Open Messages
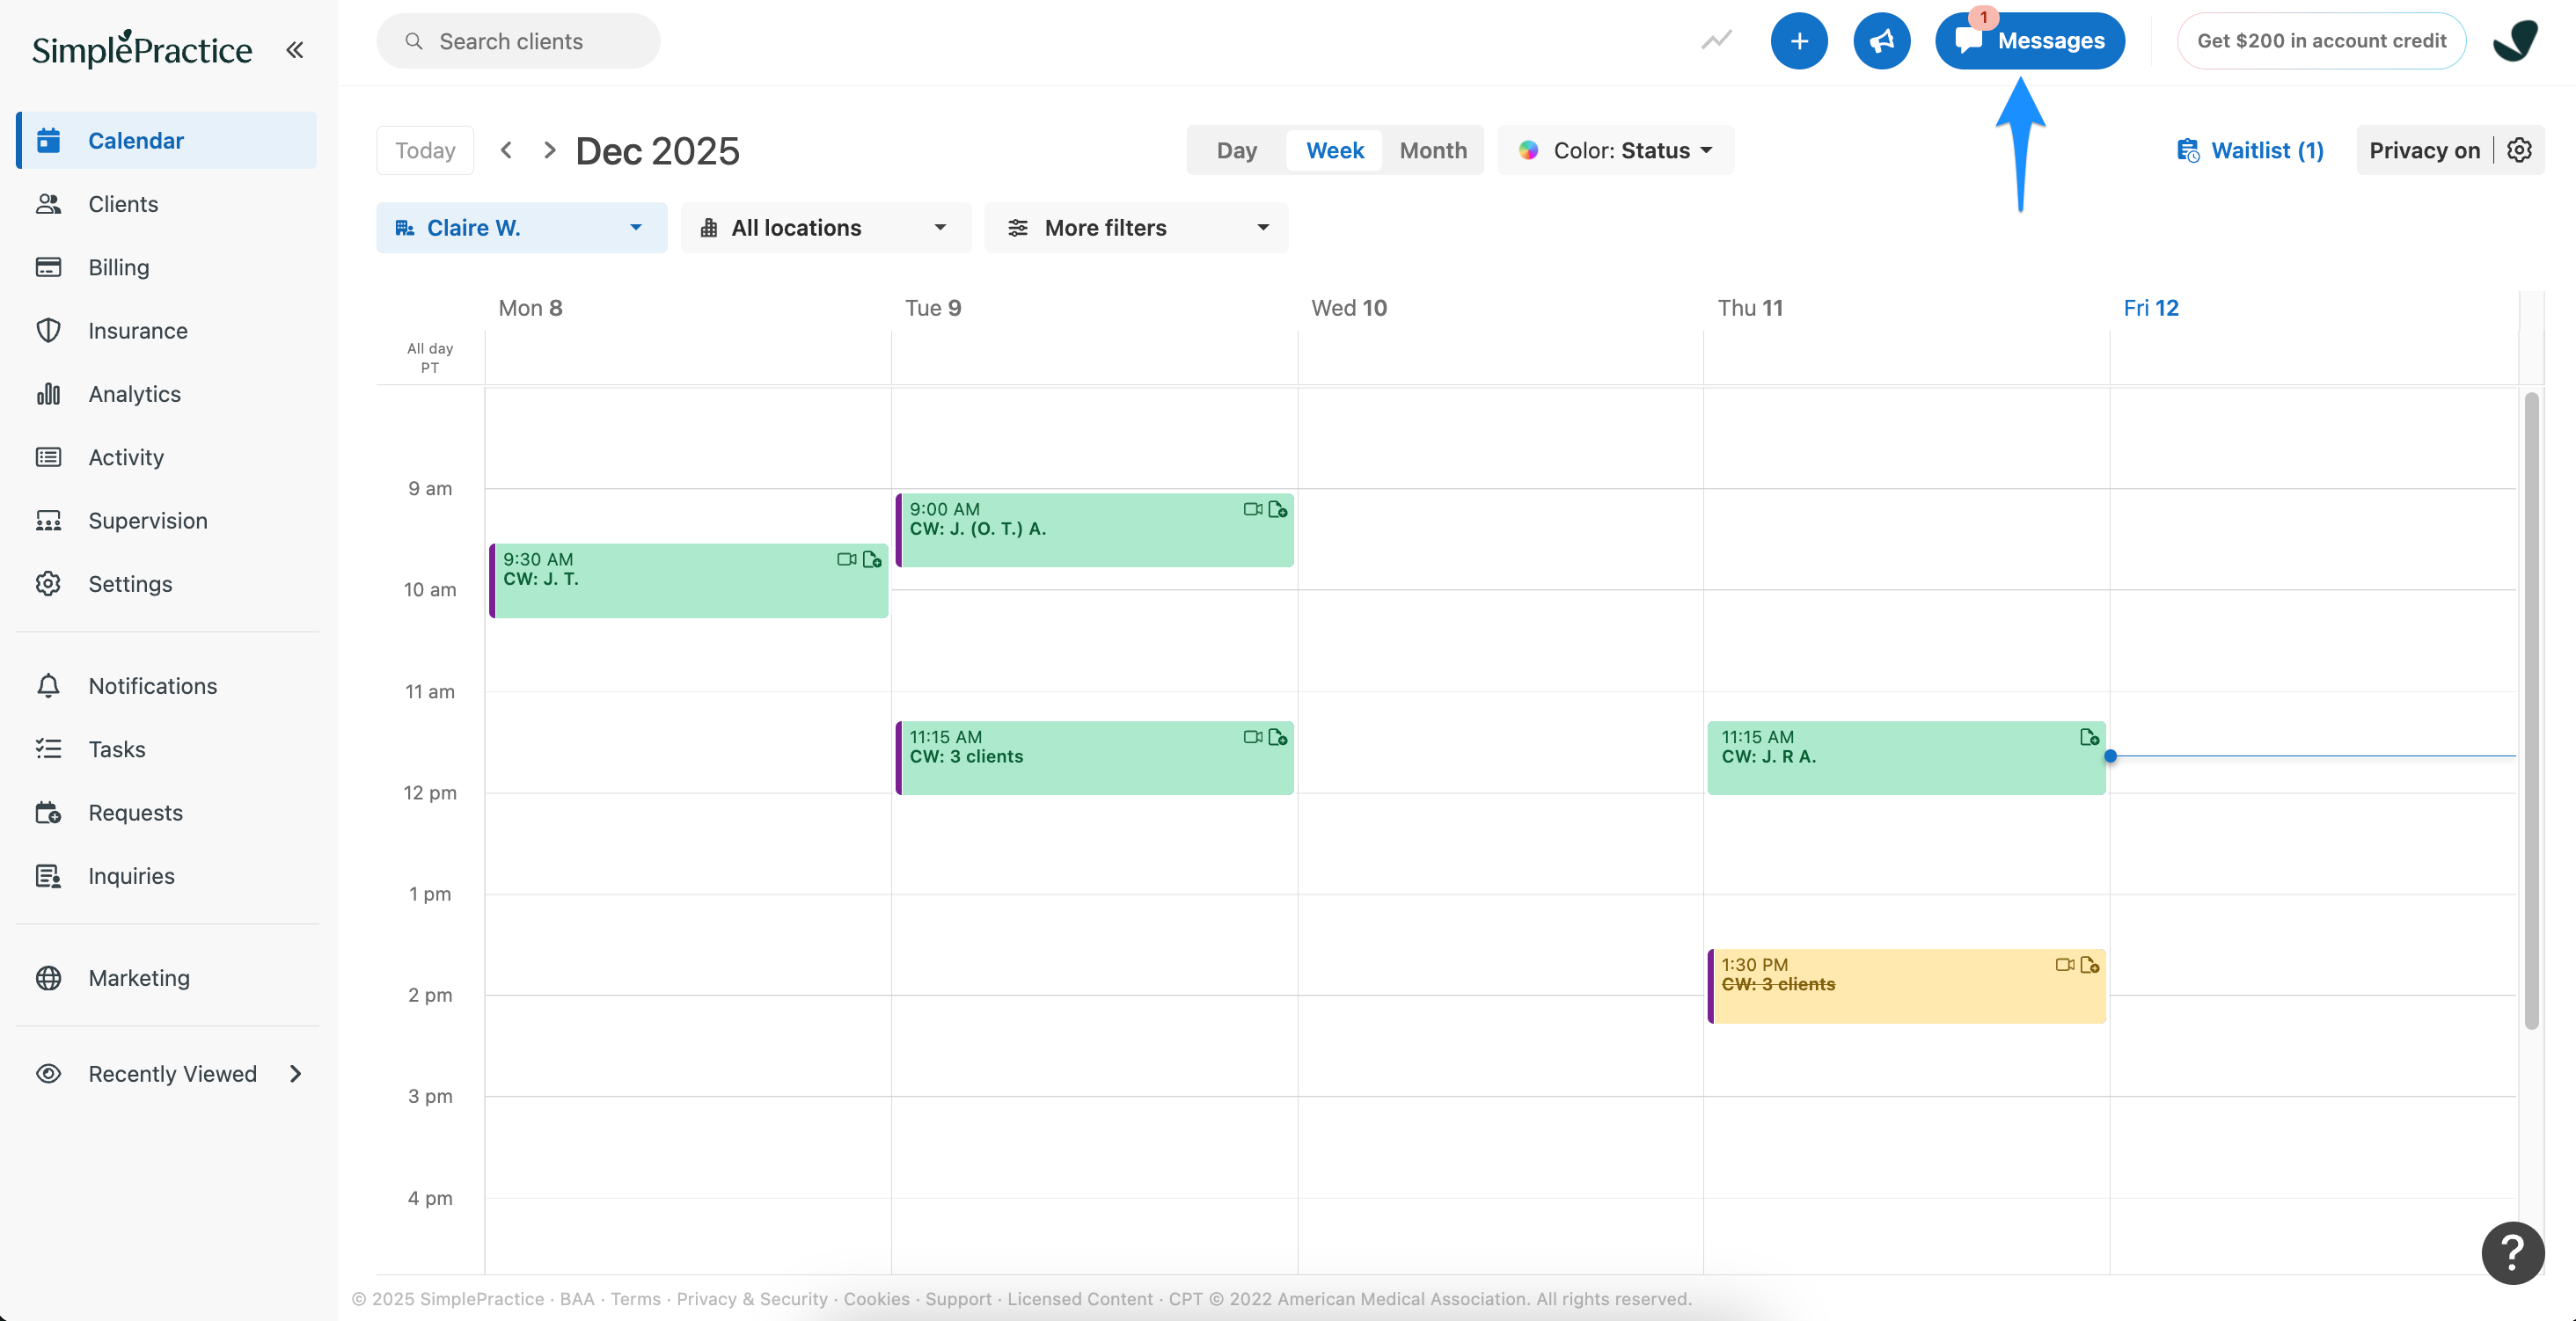 [2029, 41]
